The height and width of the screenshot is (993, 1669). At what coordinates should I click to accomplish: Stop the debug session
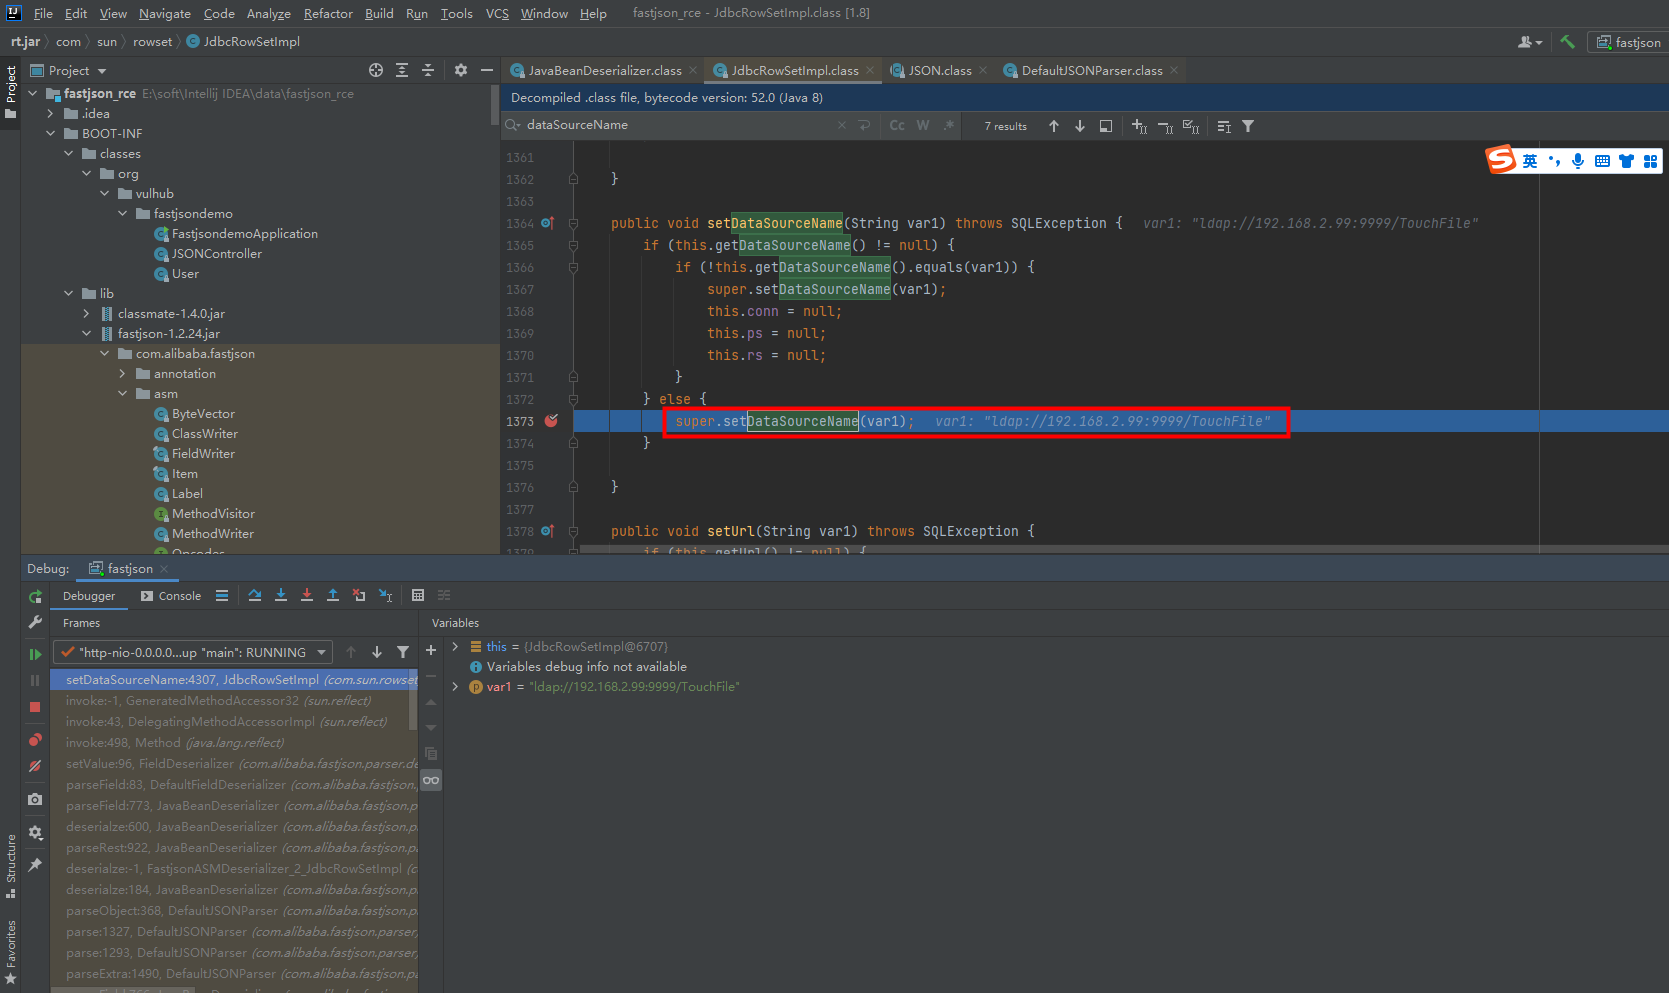click(x=35, y=707)
